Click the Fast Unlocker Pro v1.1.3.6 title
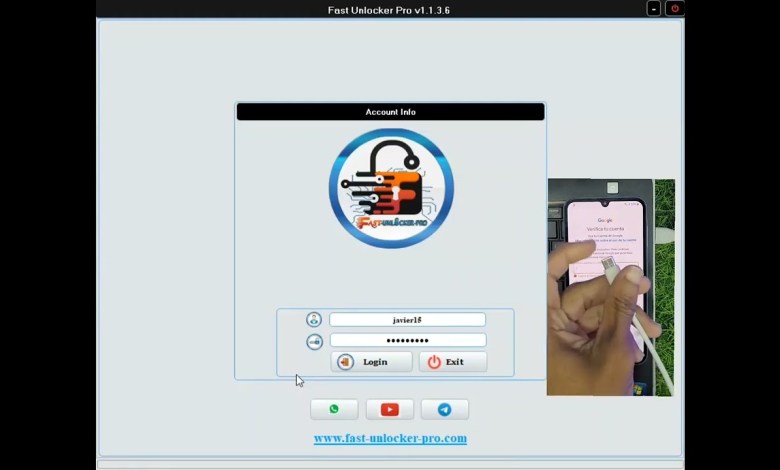The image size is (780, 470). 388,10
